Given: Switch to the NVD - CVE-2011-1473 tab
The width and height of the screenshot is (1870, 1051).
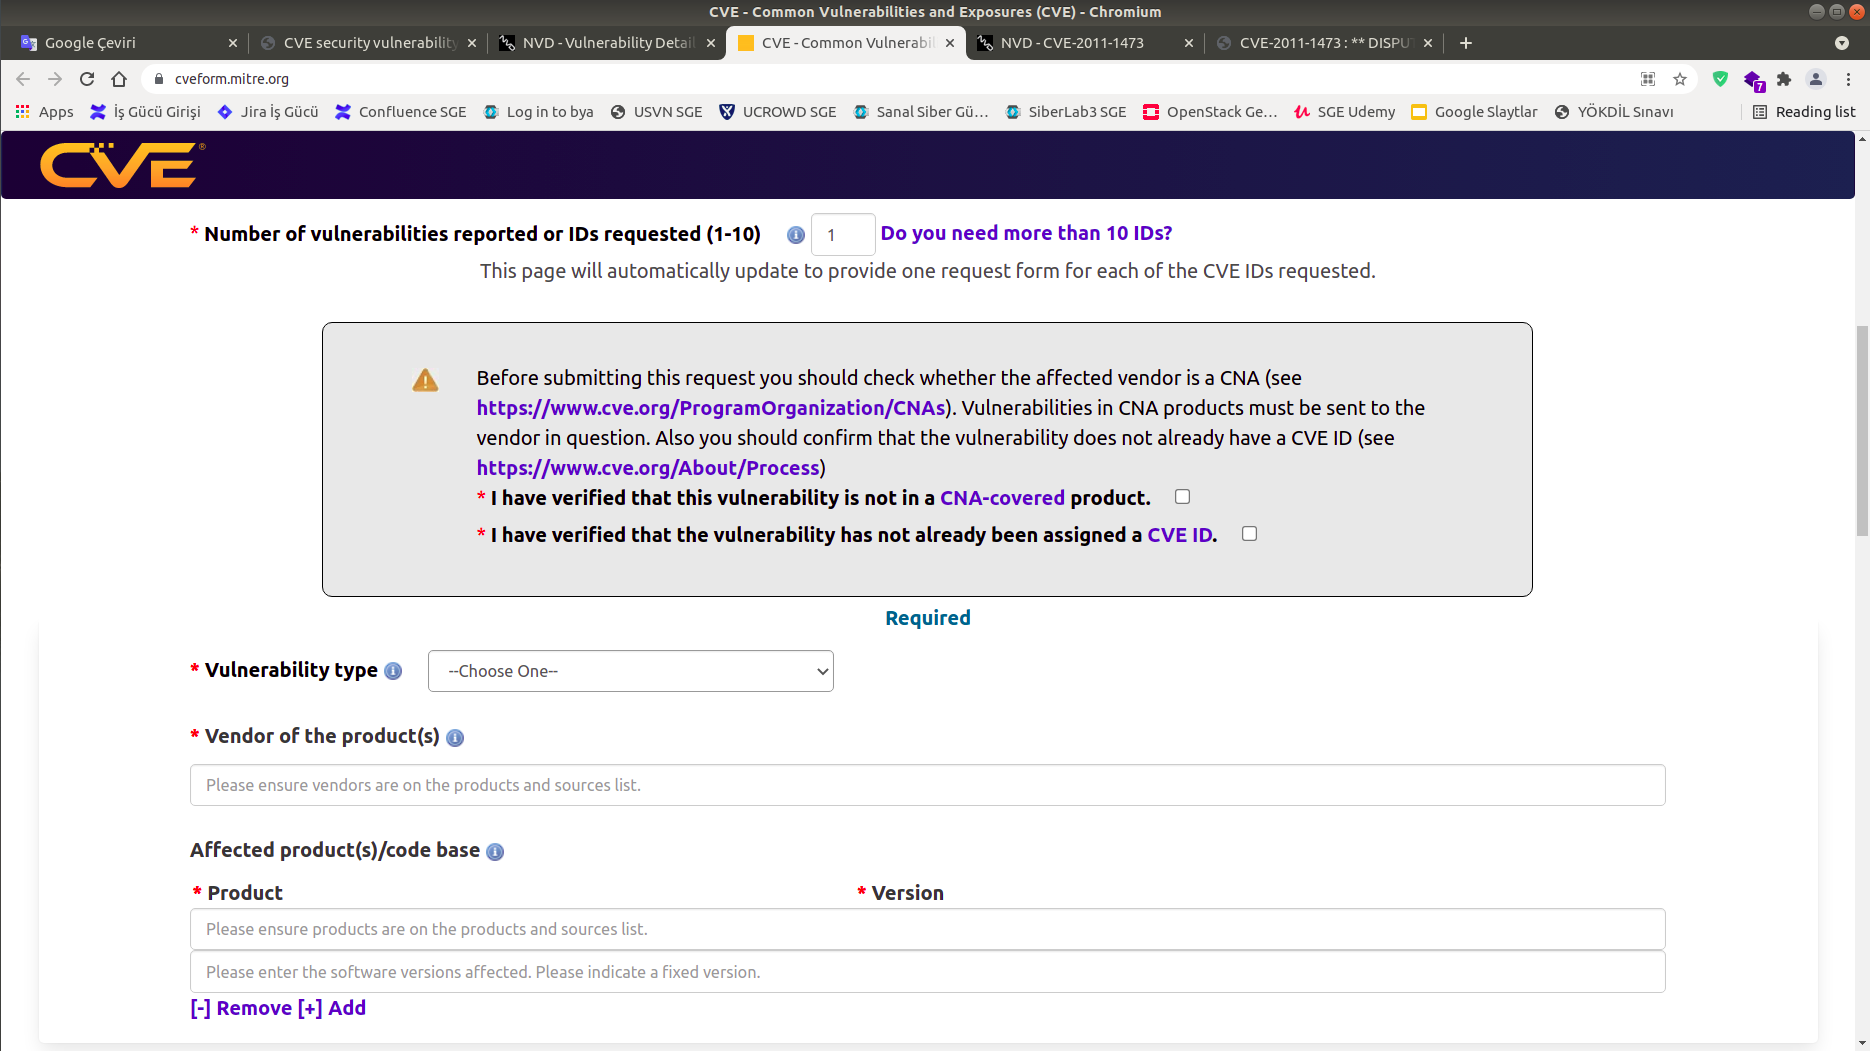Looking at the screenshot, I should (x=1083, y=43).
